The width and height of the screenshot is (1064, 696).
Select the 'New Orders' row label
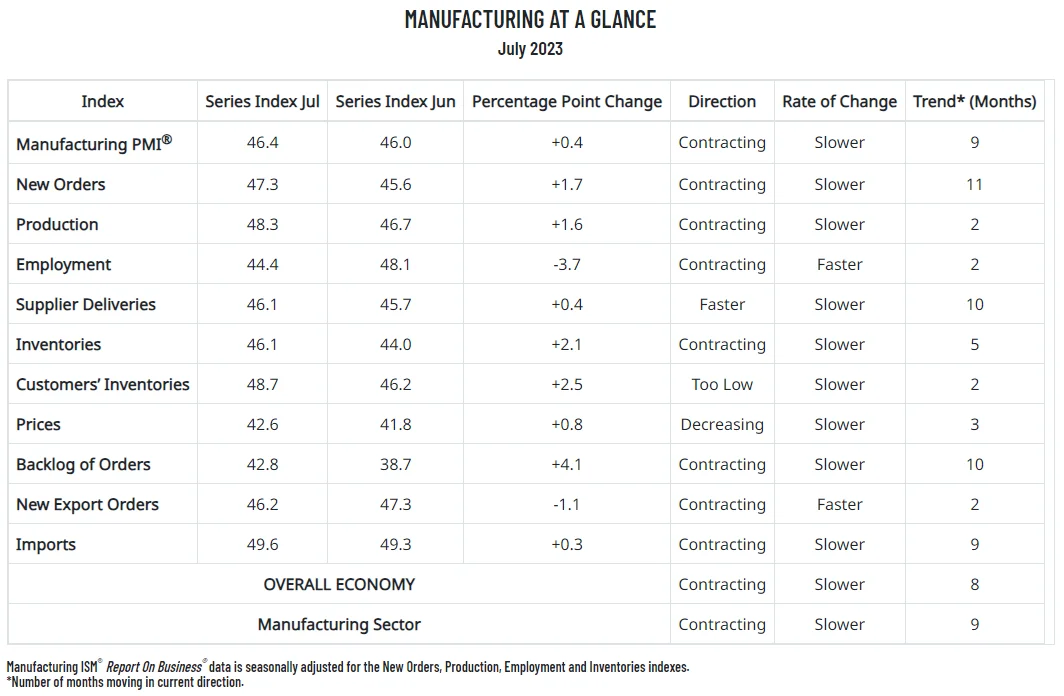tap(60, 185)
